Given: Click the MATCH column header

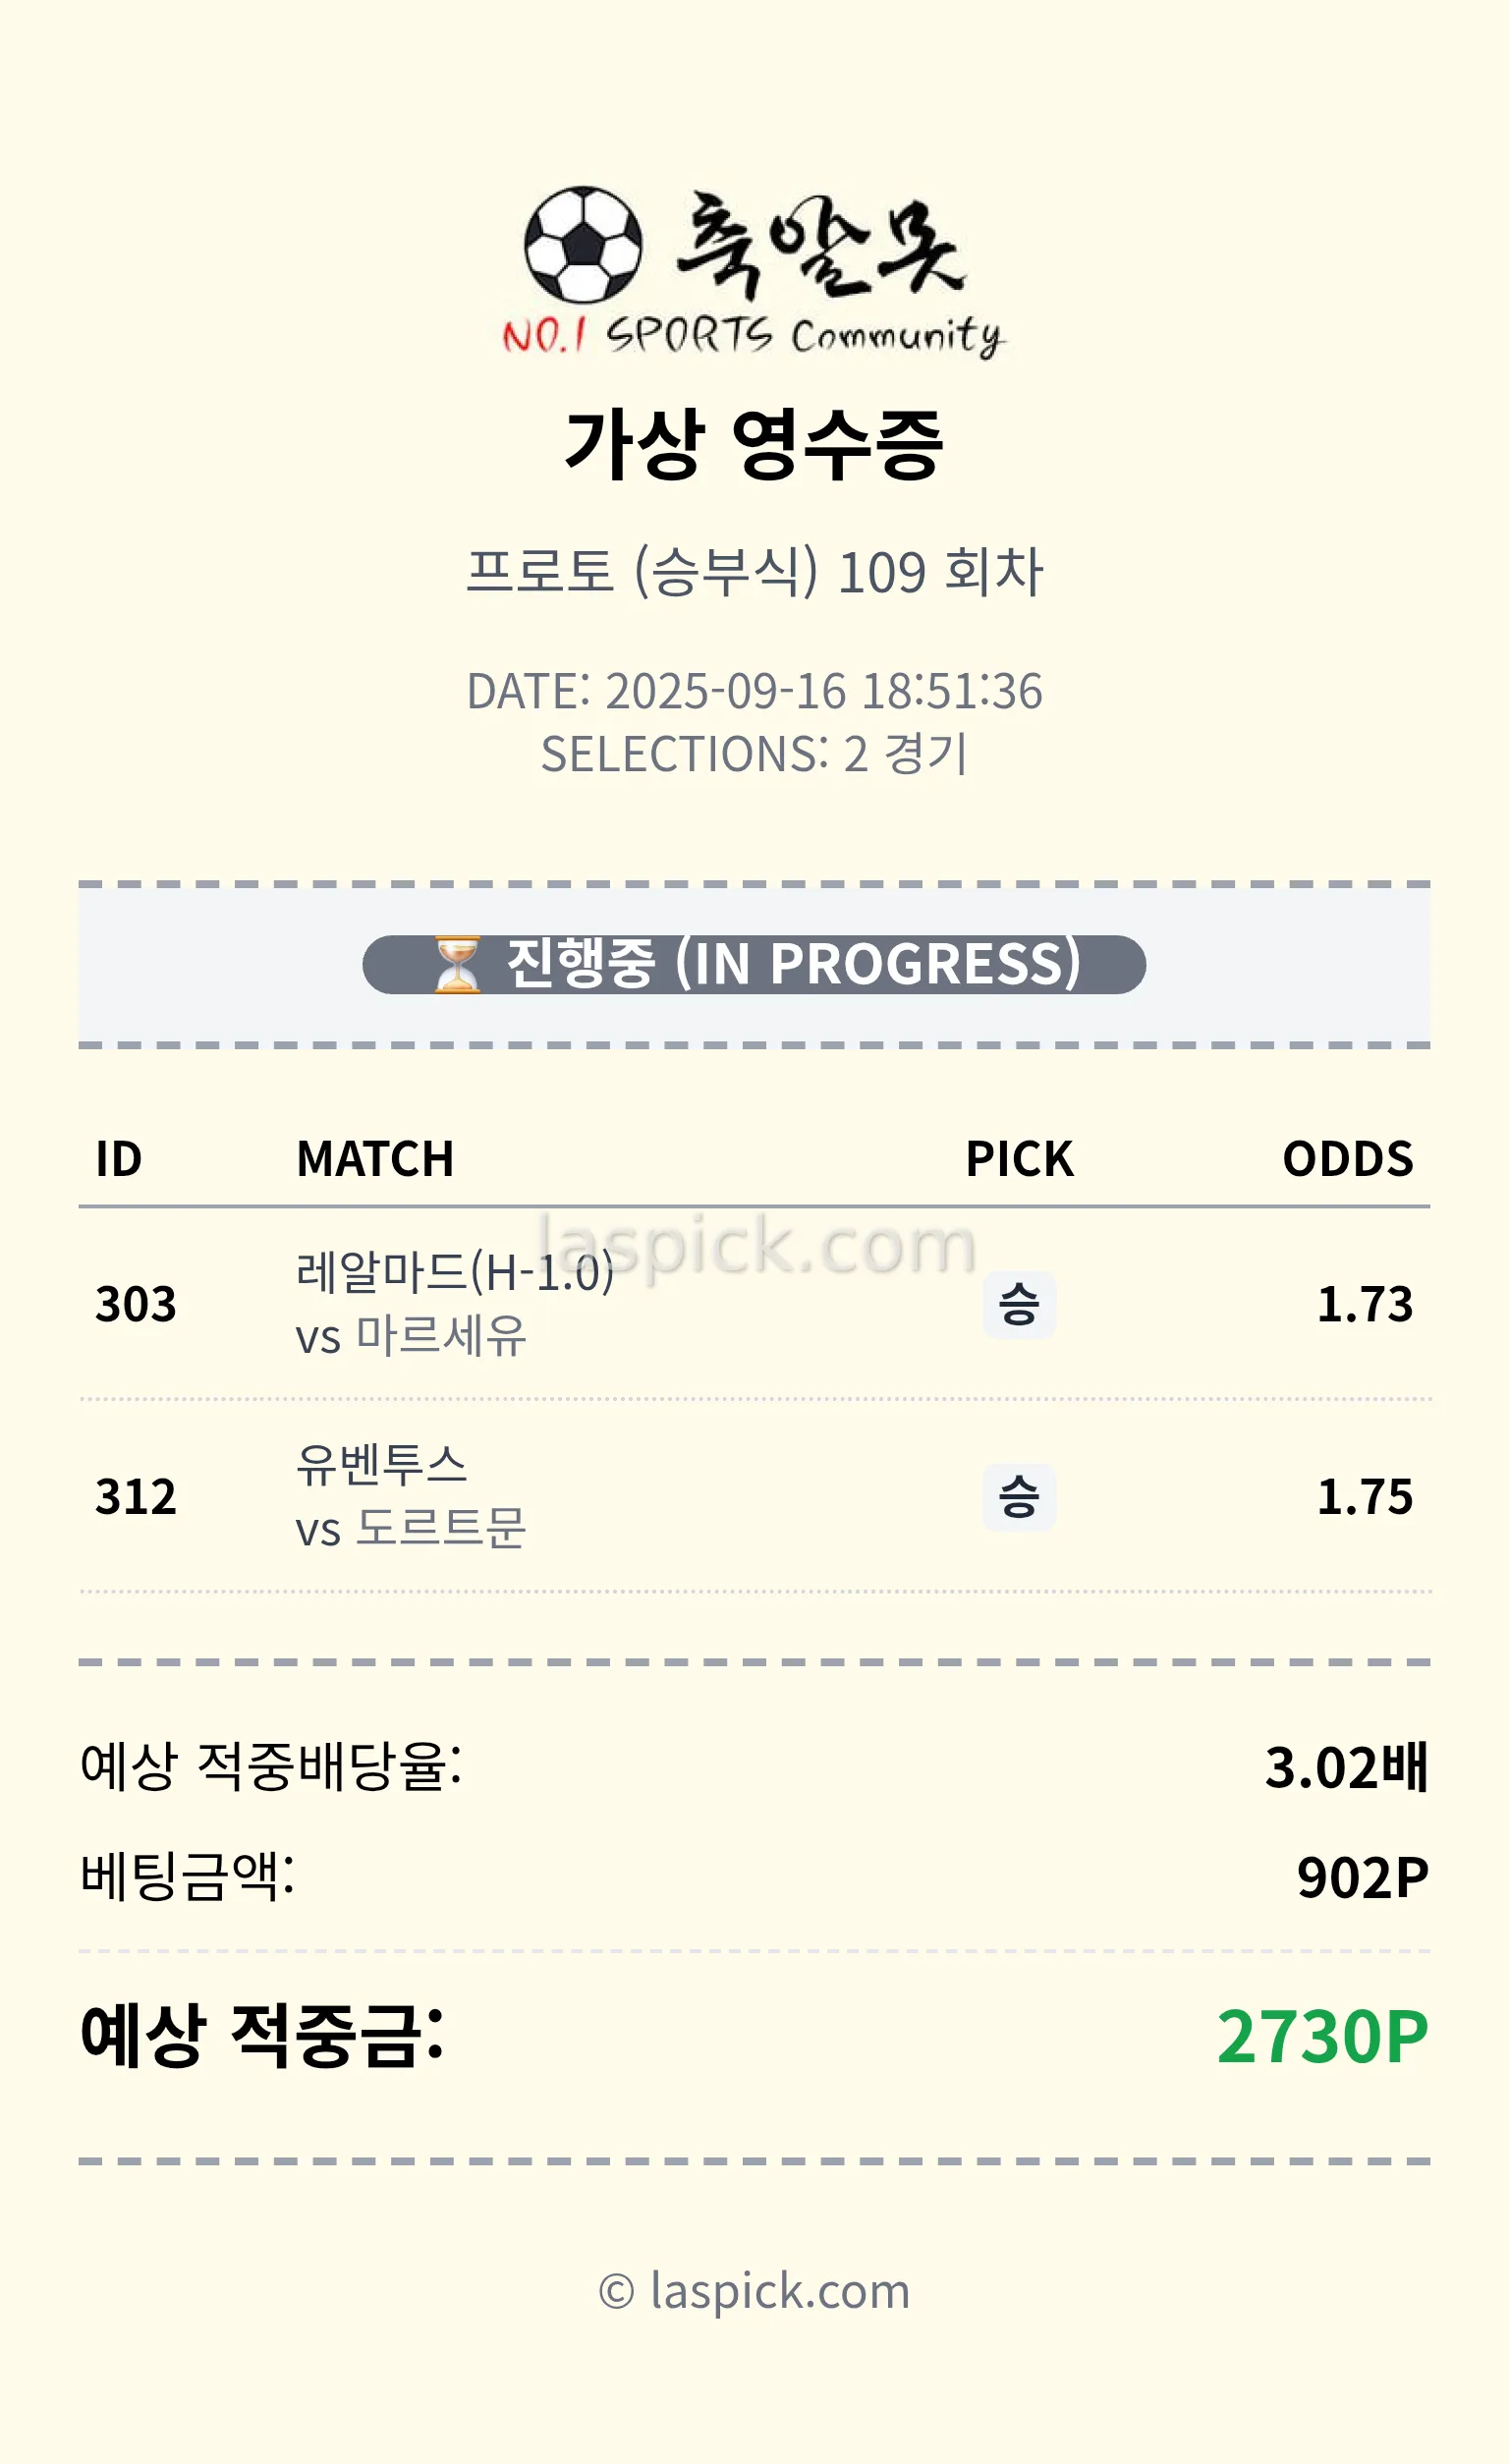Looking at the screenshot, I should pyautogui.click(x=375, y=1159).
